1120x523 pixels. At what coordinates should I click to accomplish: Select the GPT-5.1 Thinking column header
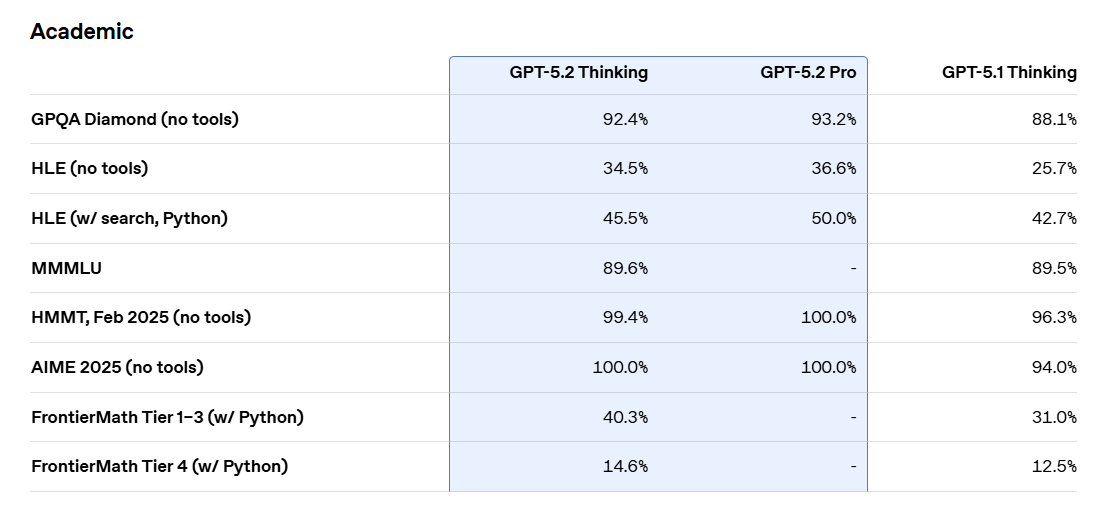1009,72
